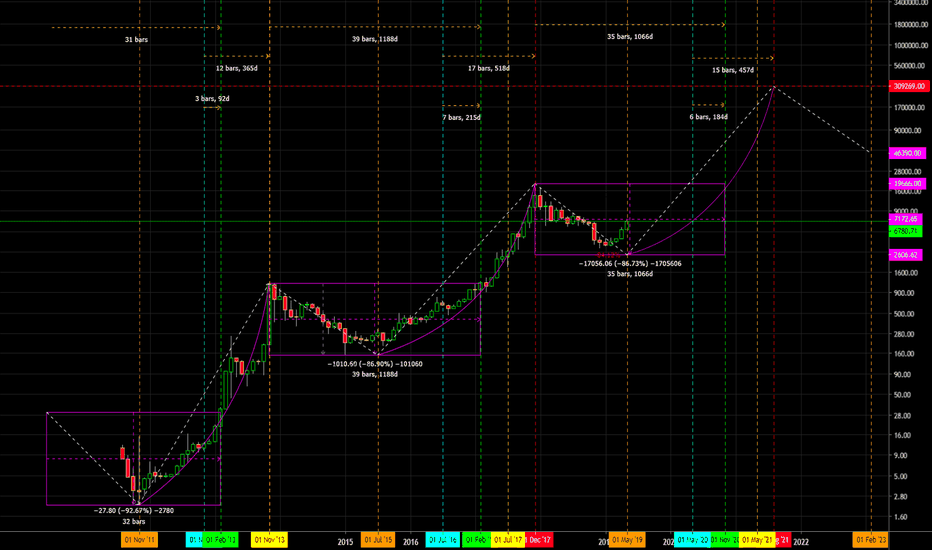
Task: Click the magenta 19666.00 price label
Action: (907, 184)
